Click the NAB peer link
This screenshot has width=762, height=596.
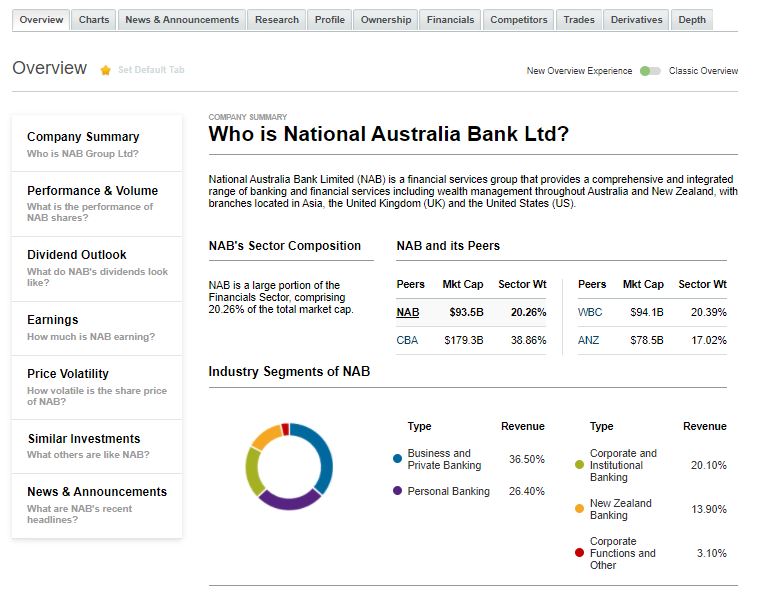point(407,313)
